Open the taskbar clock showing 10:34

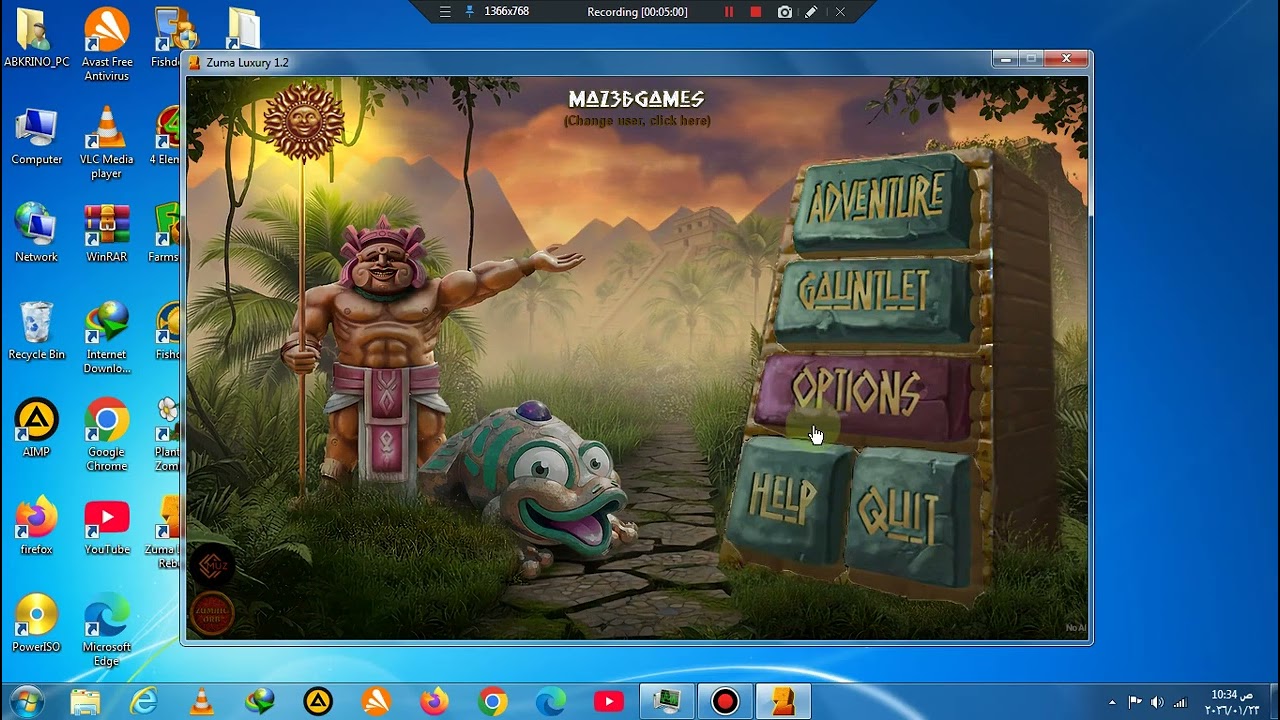(x=1231, y=702)
